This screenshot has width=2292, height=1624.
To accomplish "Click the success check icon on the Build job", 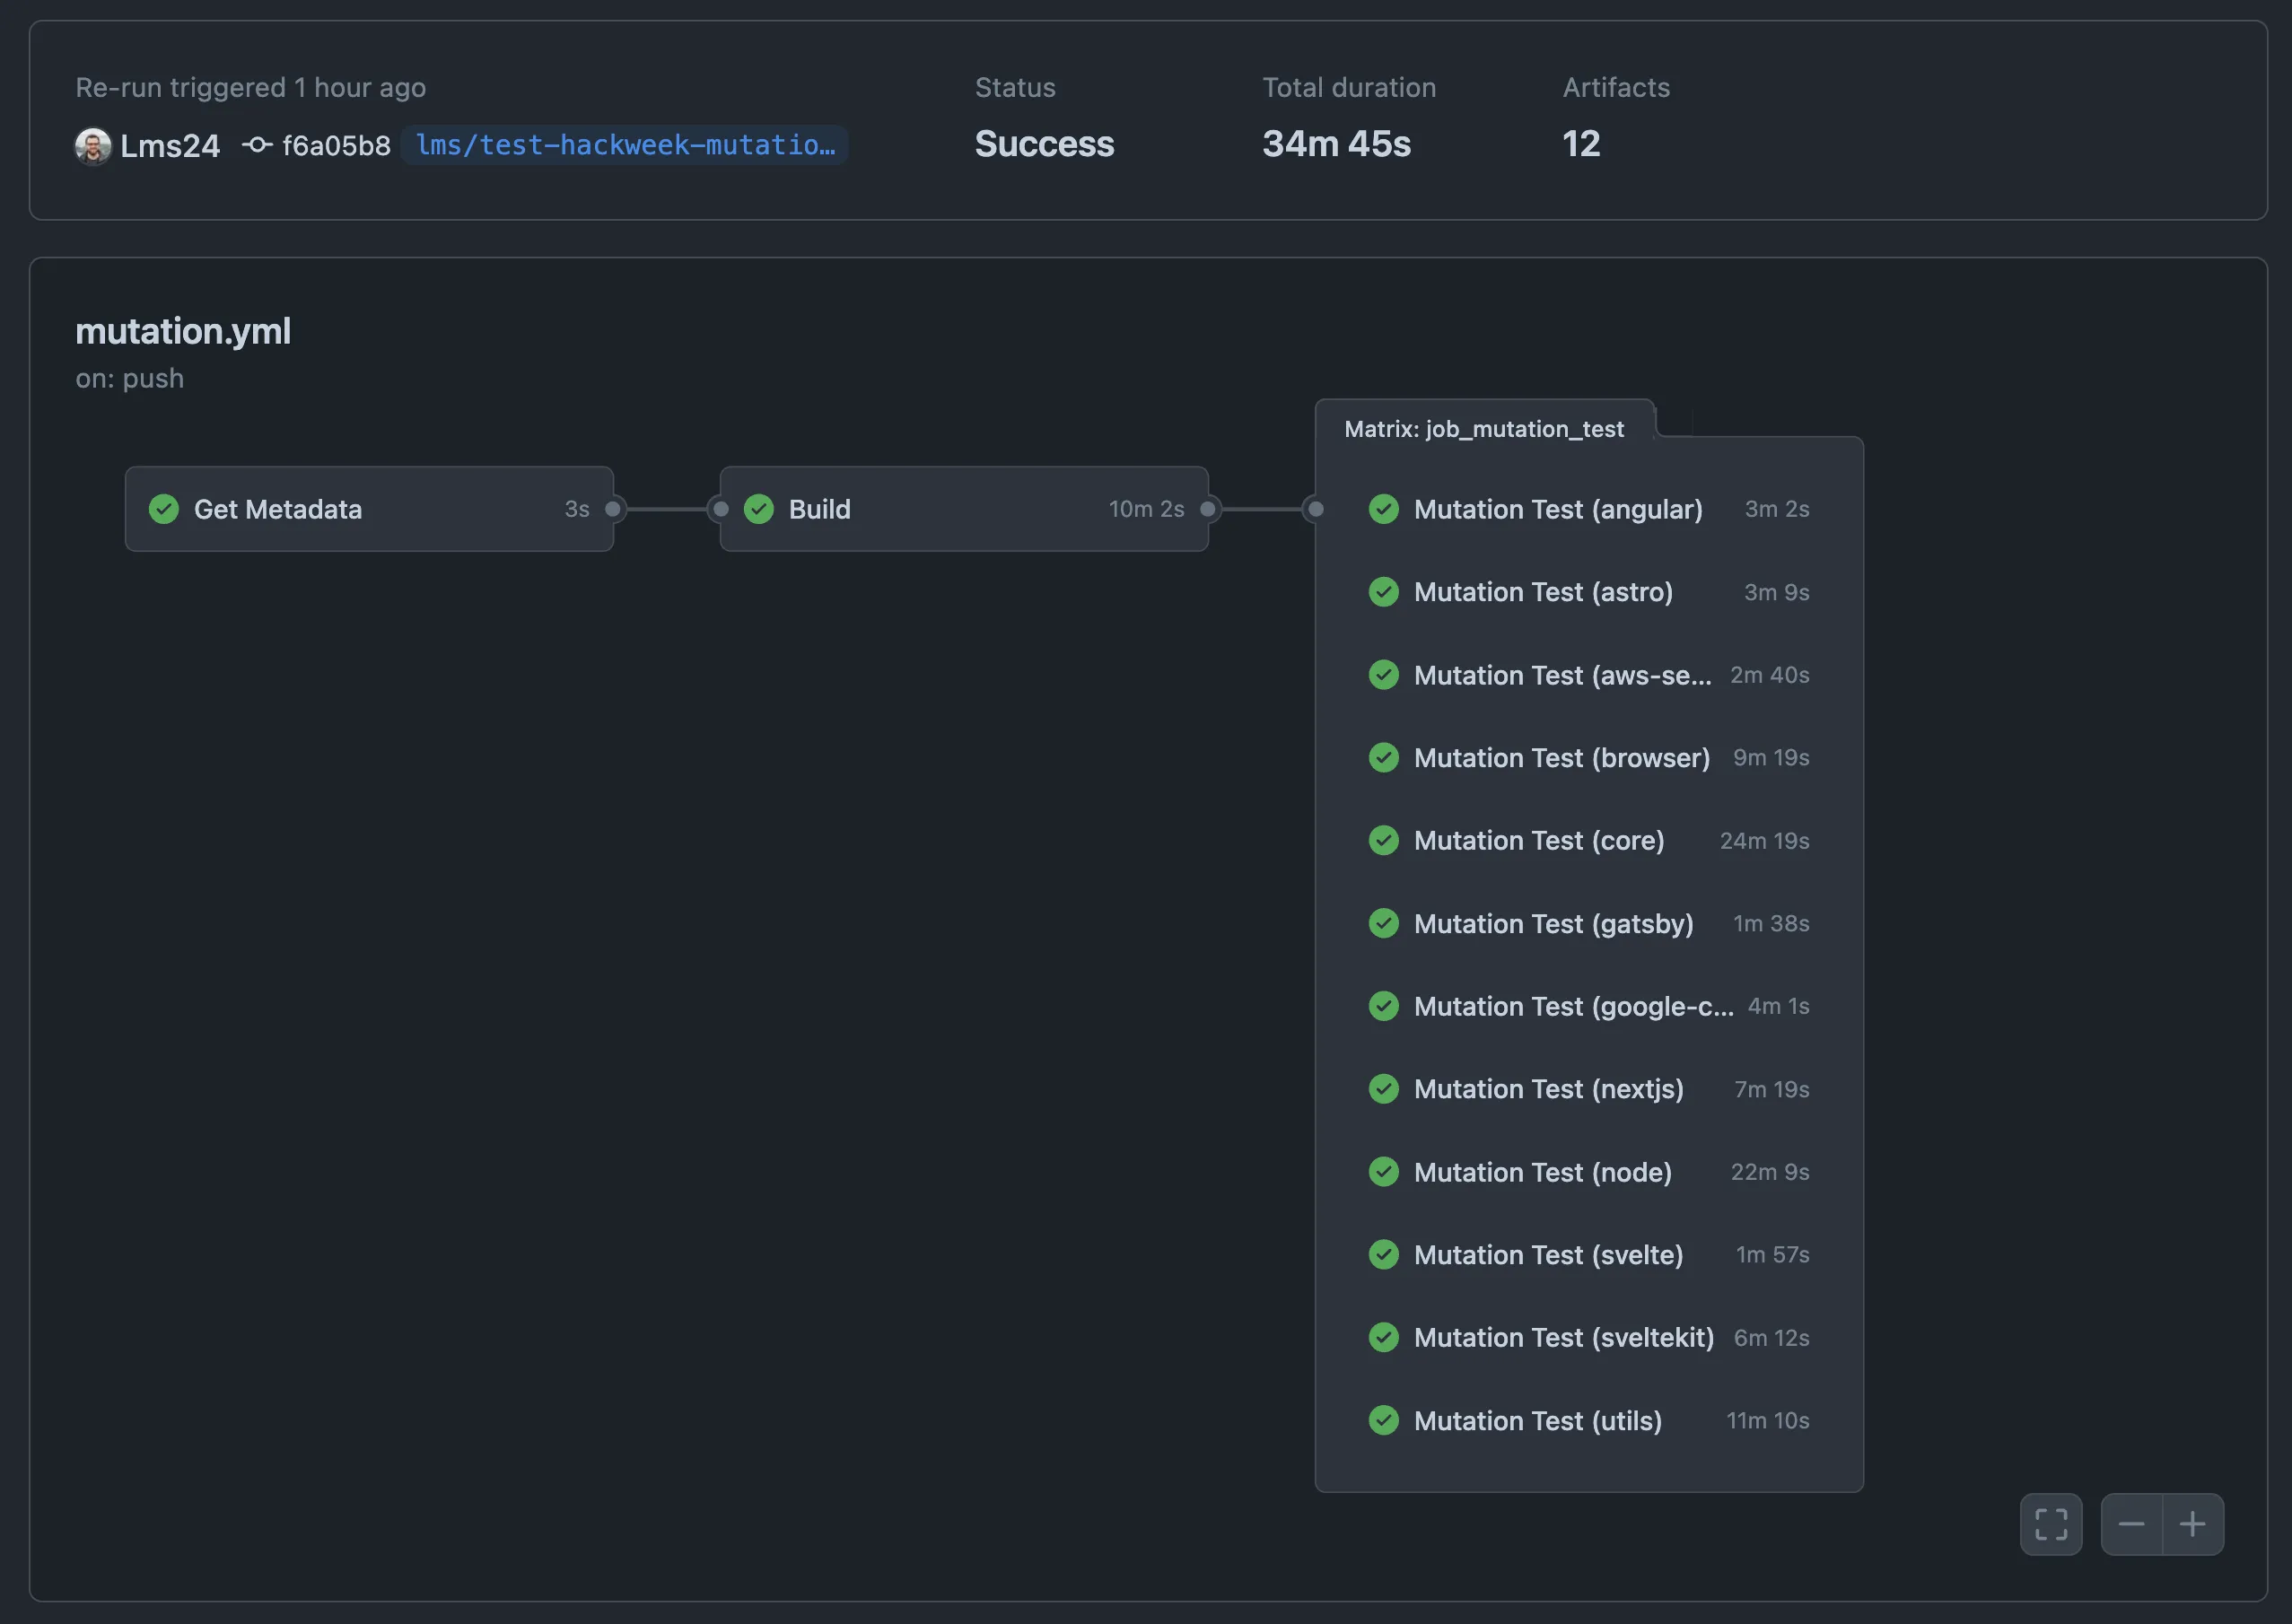I will [759, 509].
